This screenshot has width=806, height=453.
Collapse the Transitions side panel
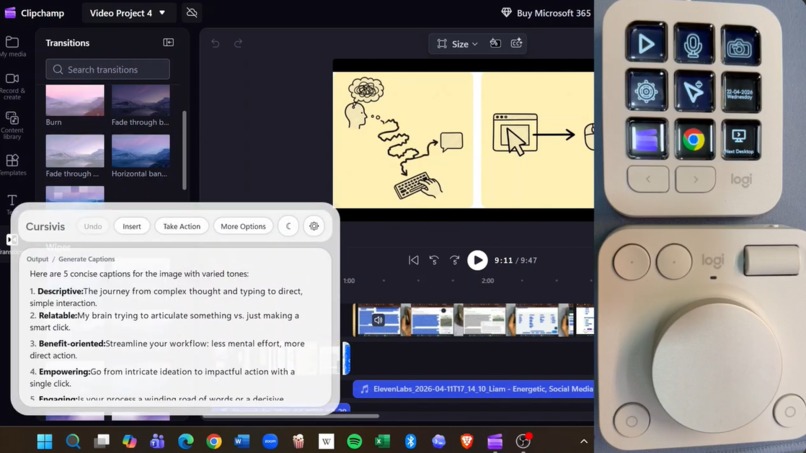(168, 43)
